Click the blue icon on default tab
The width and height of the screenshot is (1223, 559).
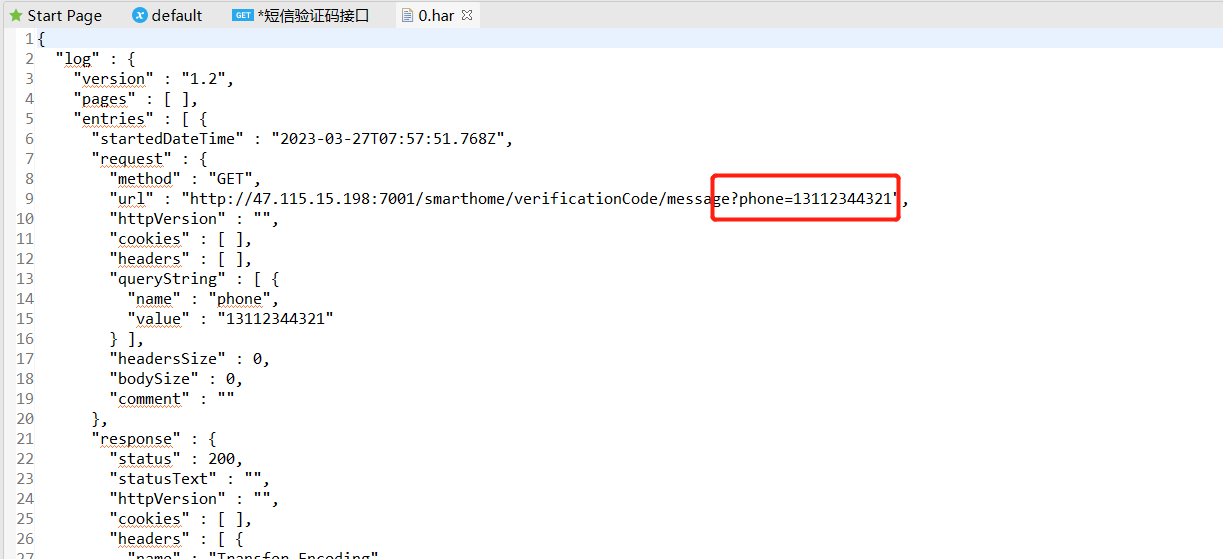coord(140,16)
